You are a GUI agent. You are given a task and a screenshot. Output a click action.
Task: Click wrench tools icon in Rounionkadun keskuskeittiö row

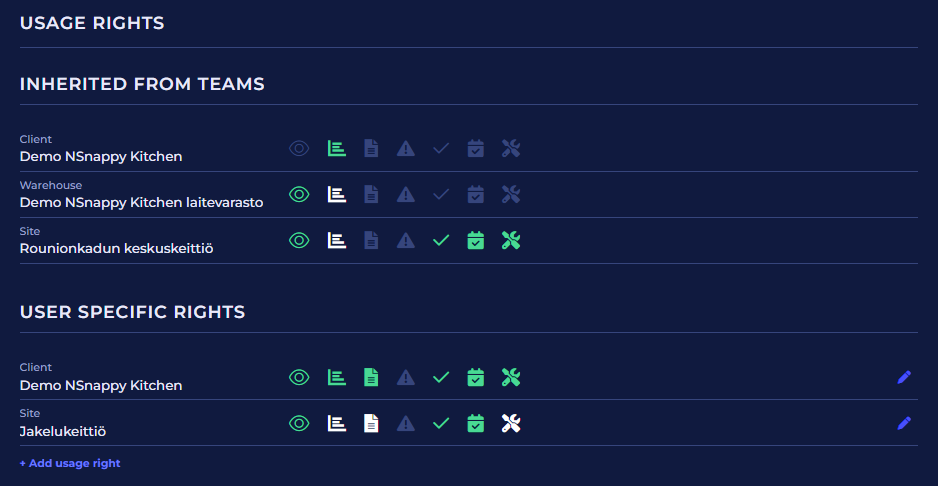(511, 240)
